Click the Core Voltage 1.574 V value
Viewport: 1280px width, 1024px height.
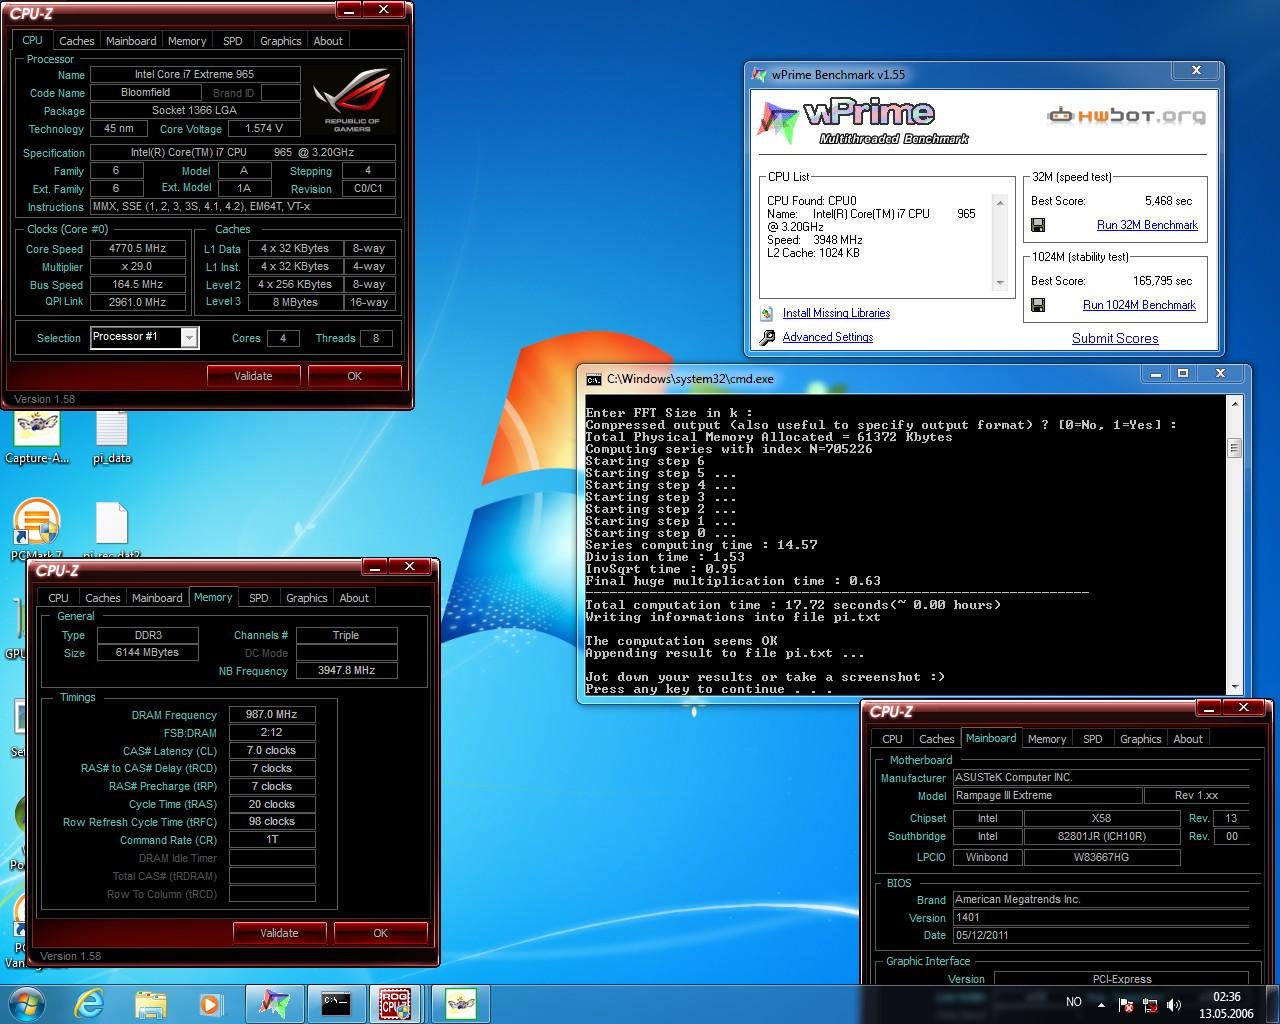264,129
